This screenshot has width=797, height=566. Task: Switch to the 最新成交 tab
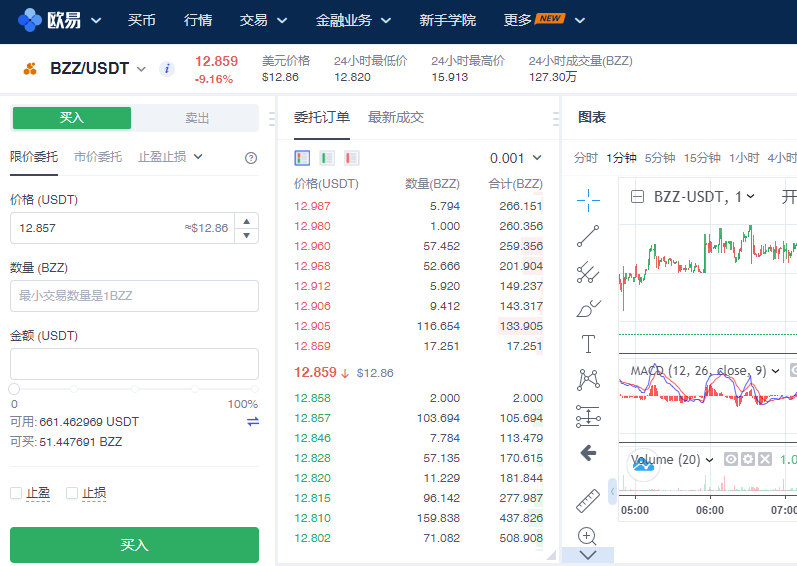point(396,117)
